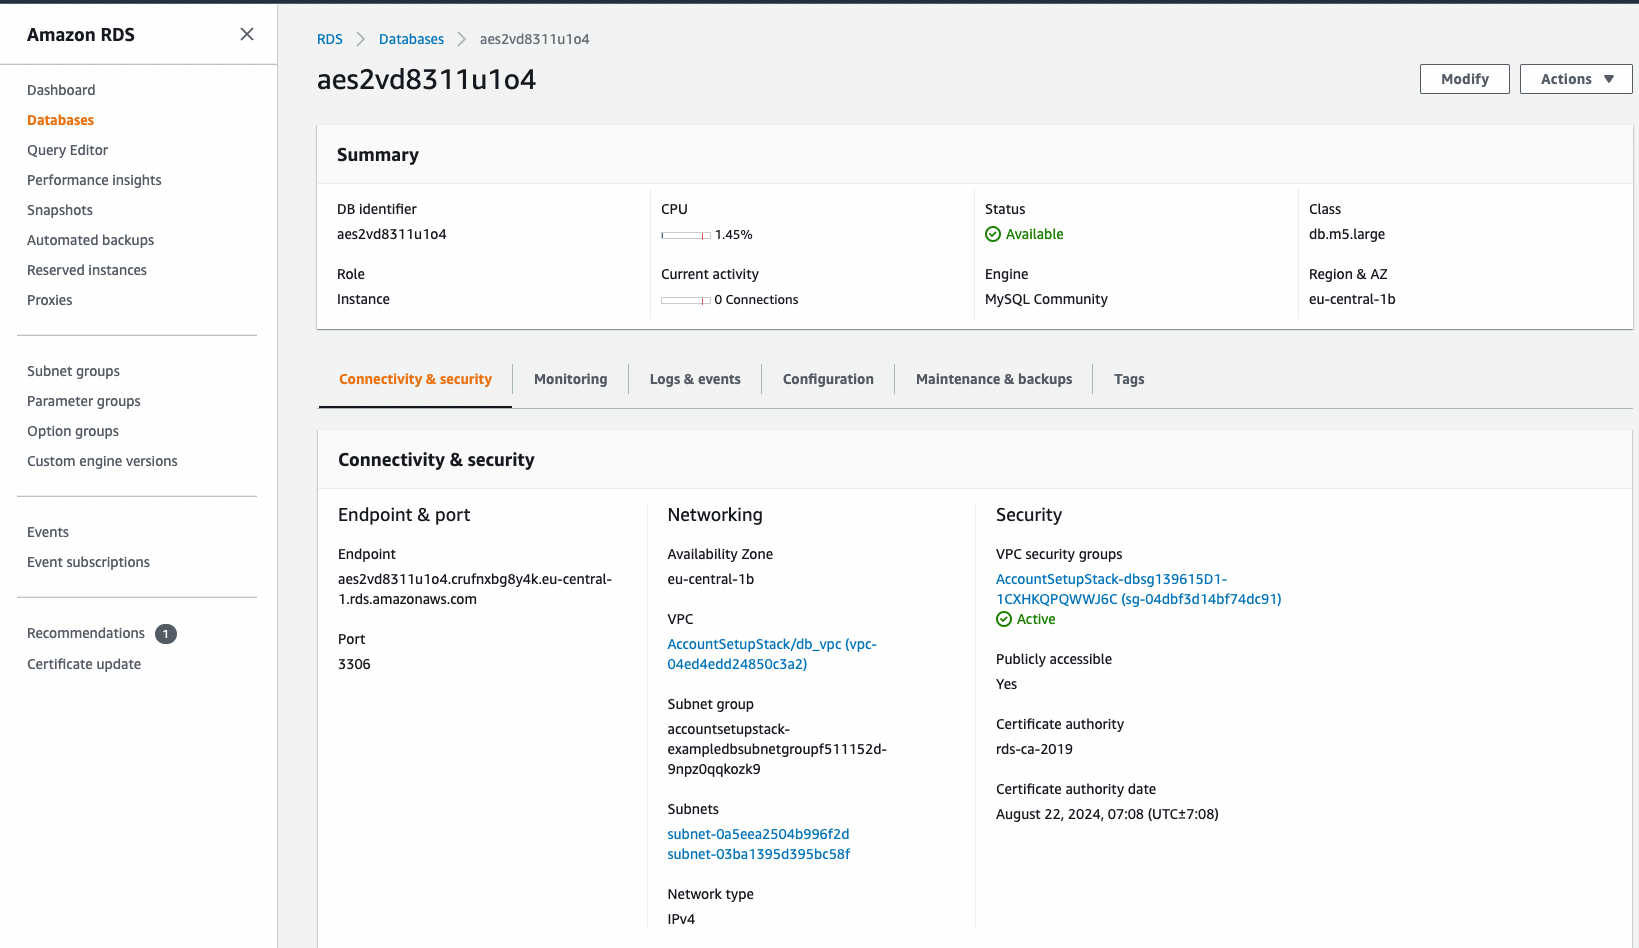The height and width of the screenshot is (948, 1639).
Task: Click the MySQL Community engine value
Action: click(1046, 299)
